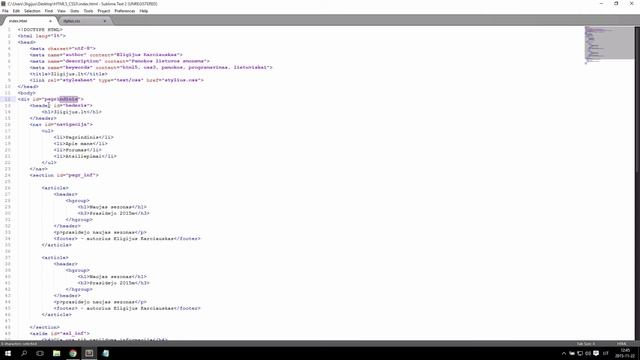Image resolution: width=640 pixels, height=360 pixels.
Task: Open the Tools menu
Action: tap(88, 11)
